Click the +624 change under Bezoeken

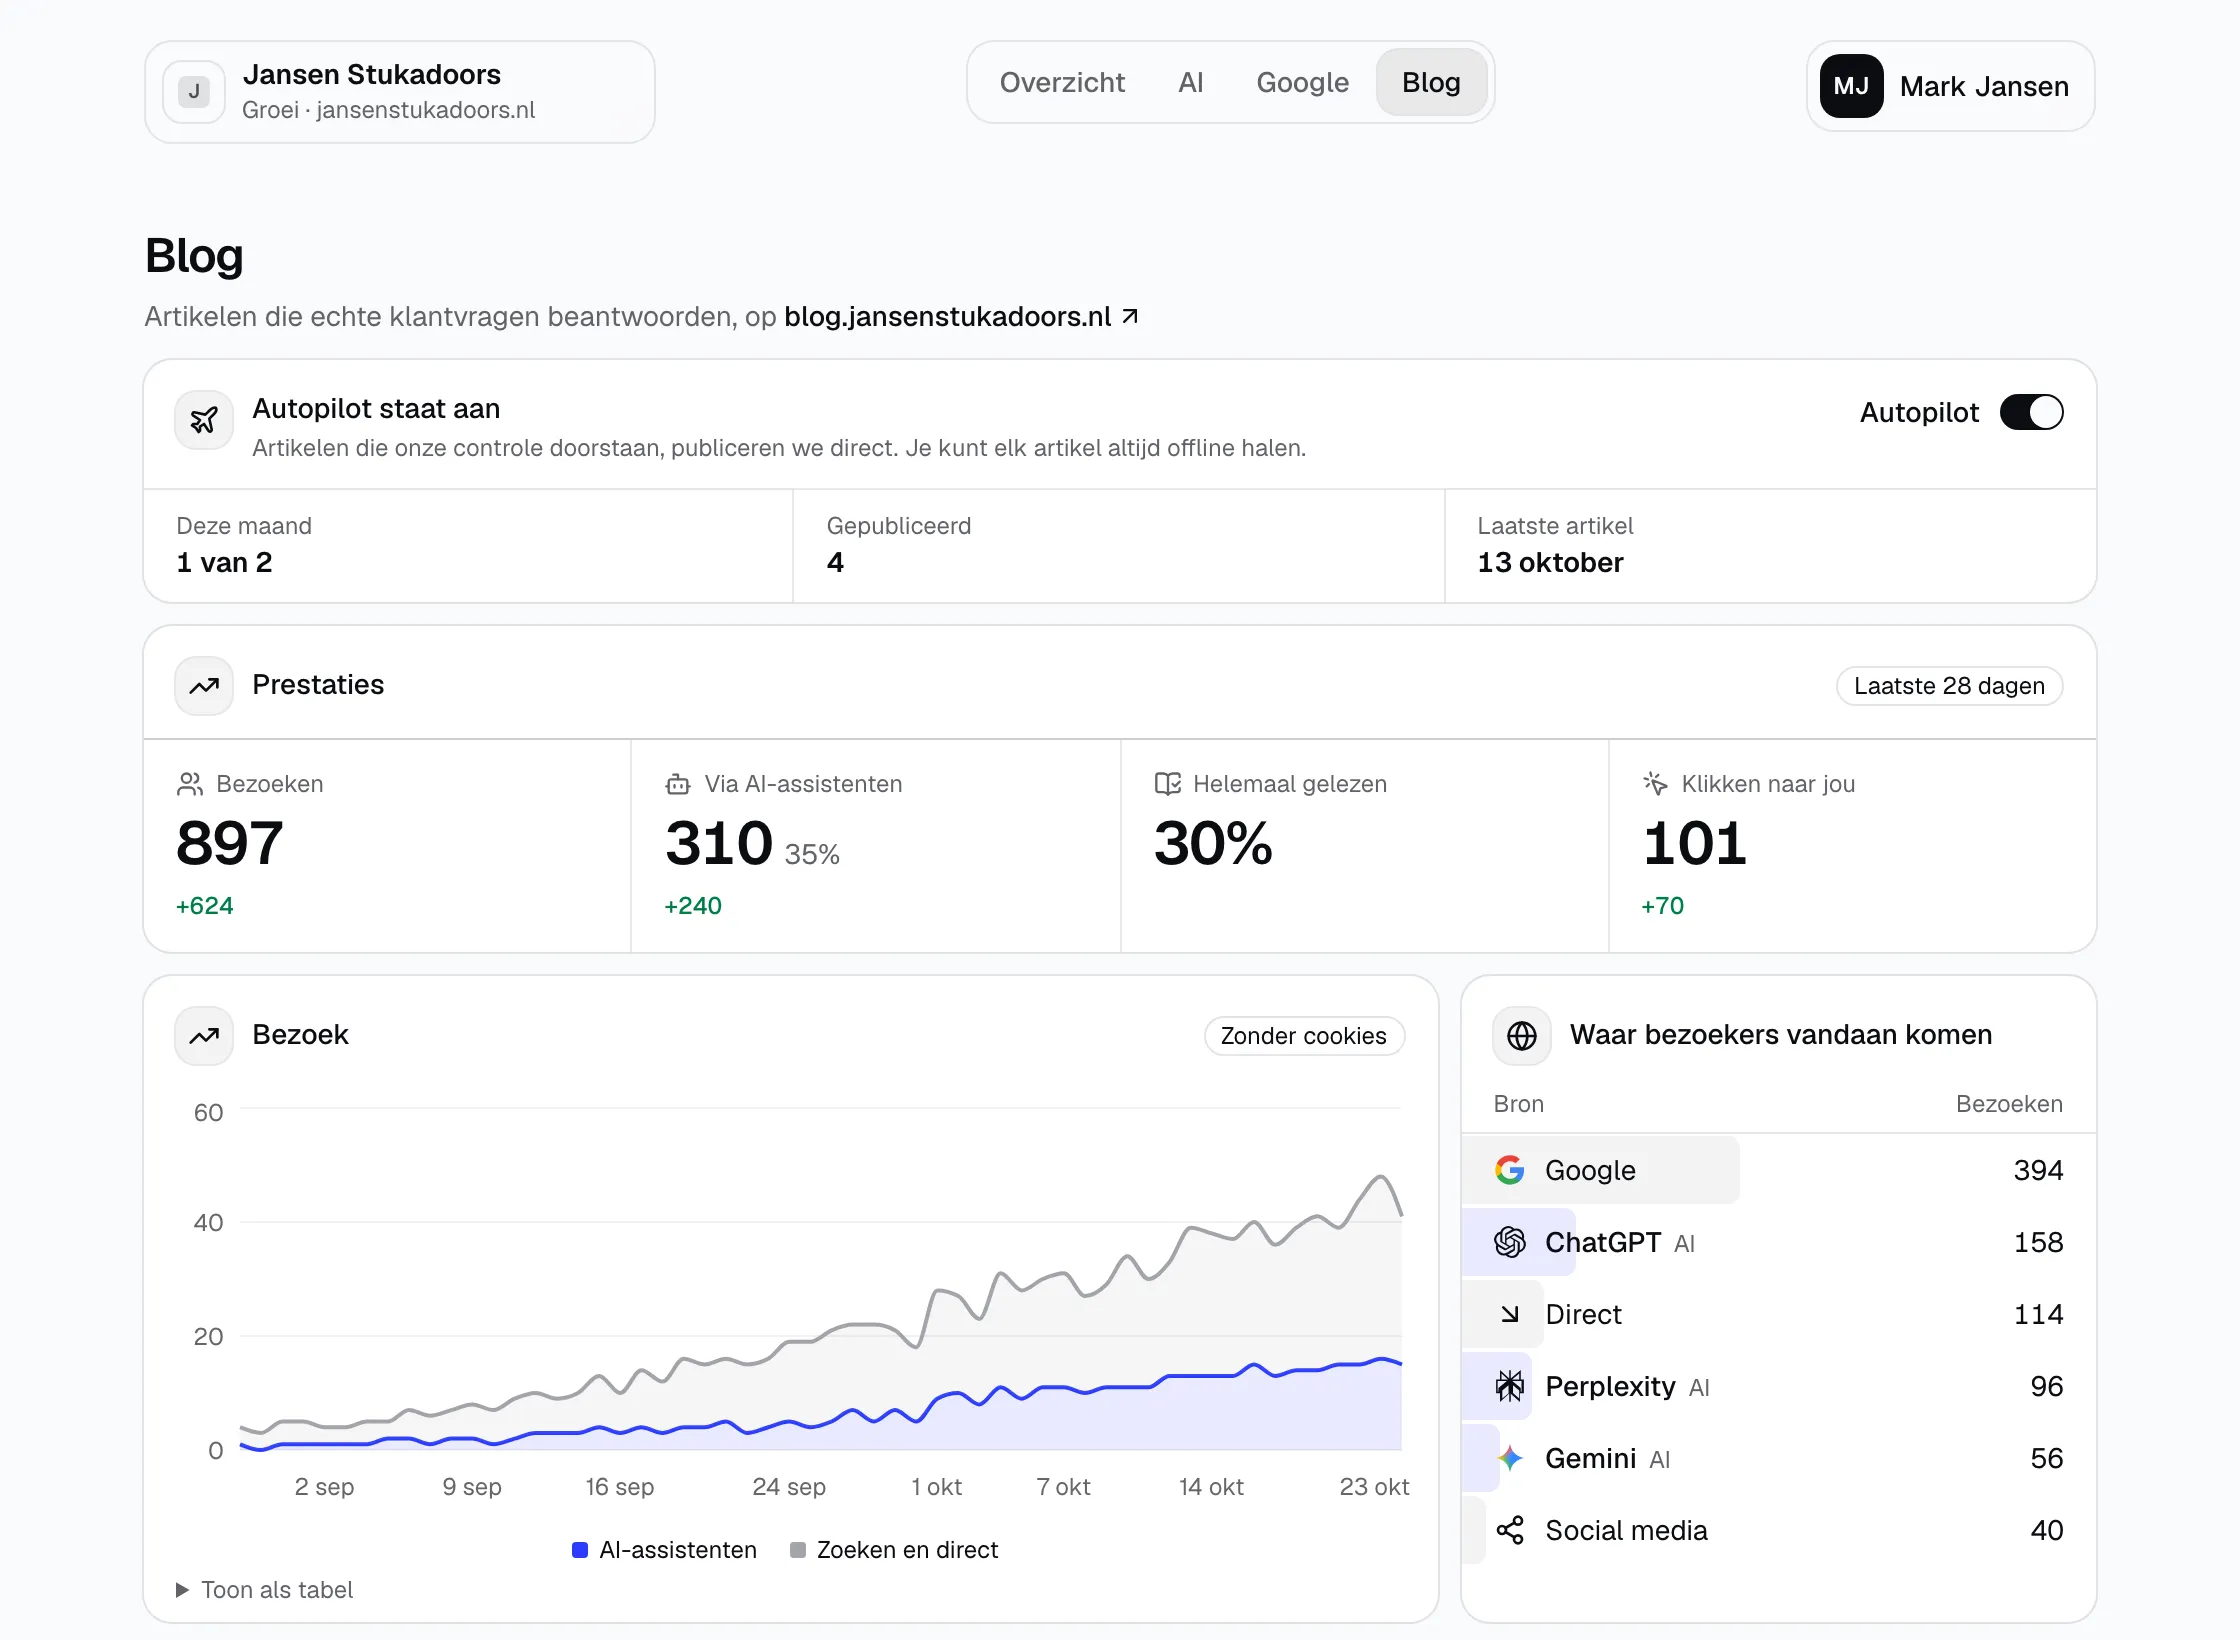pos(205,906)
